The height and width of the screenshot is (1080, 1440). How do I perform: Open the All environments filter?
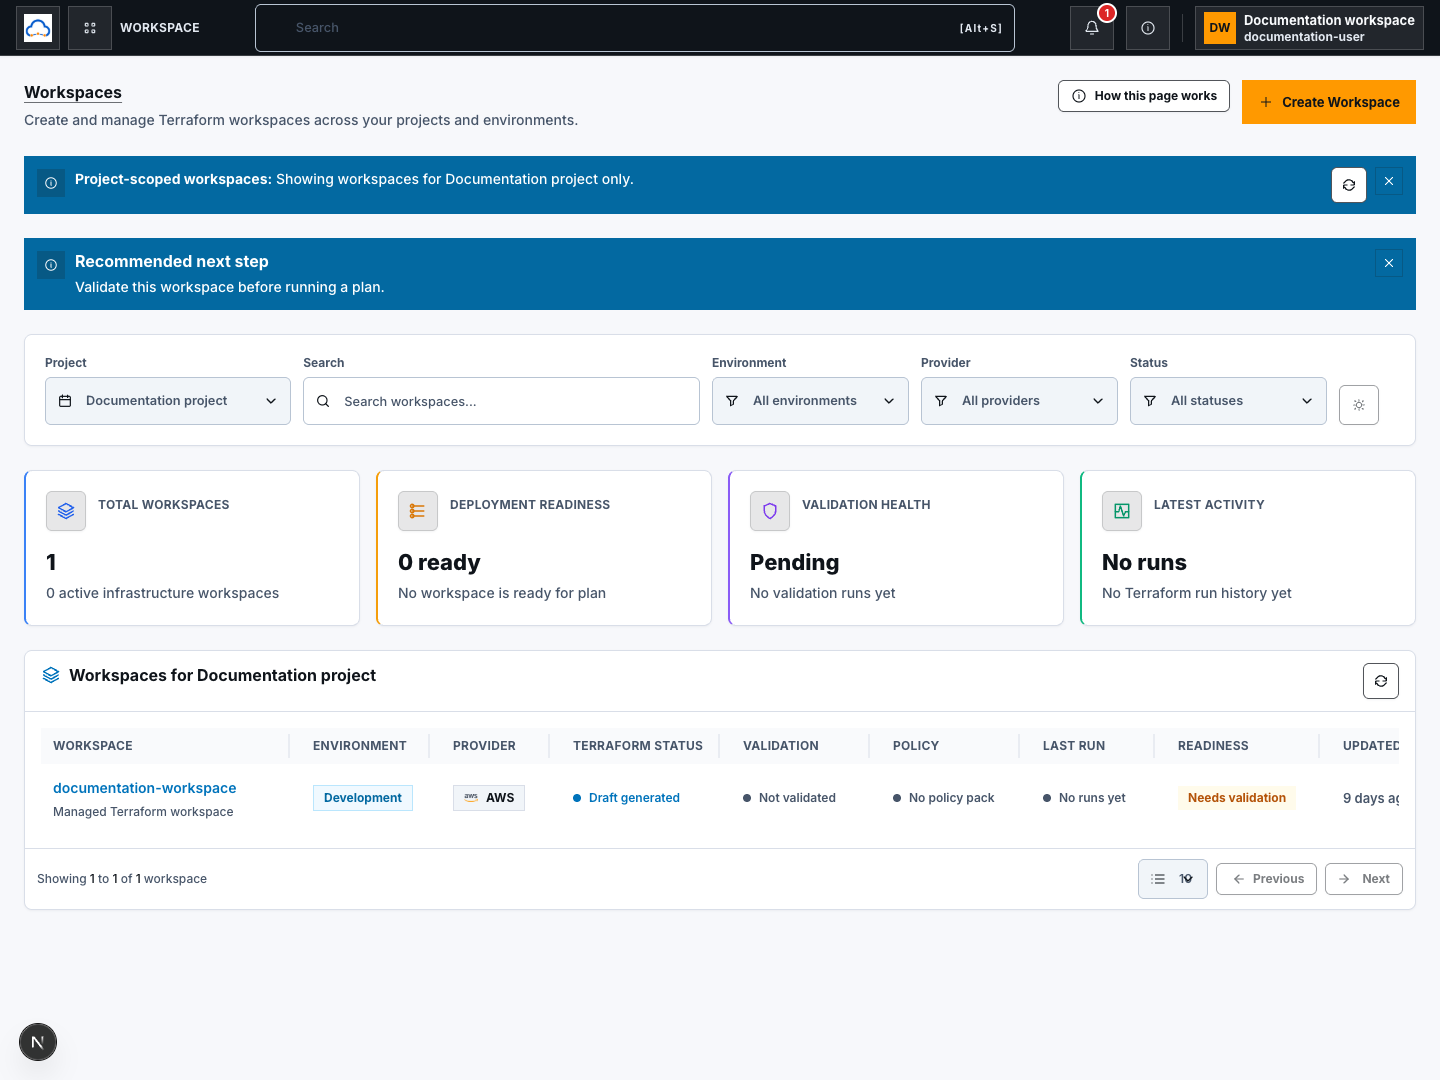click(810, 401)
